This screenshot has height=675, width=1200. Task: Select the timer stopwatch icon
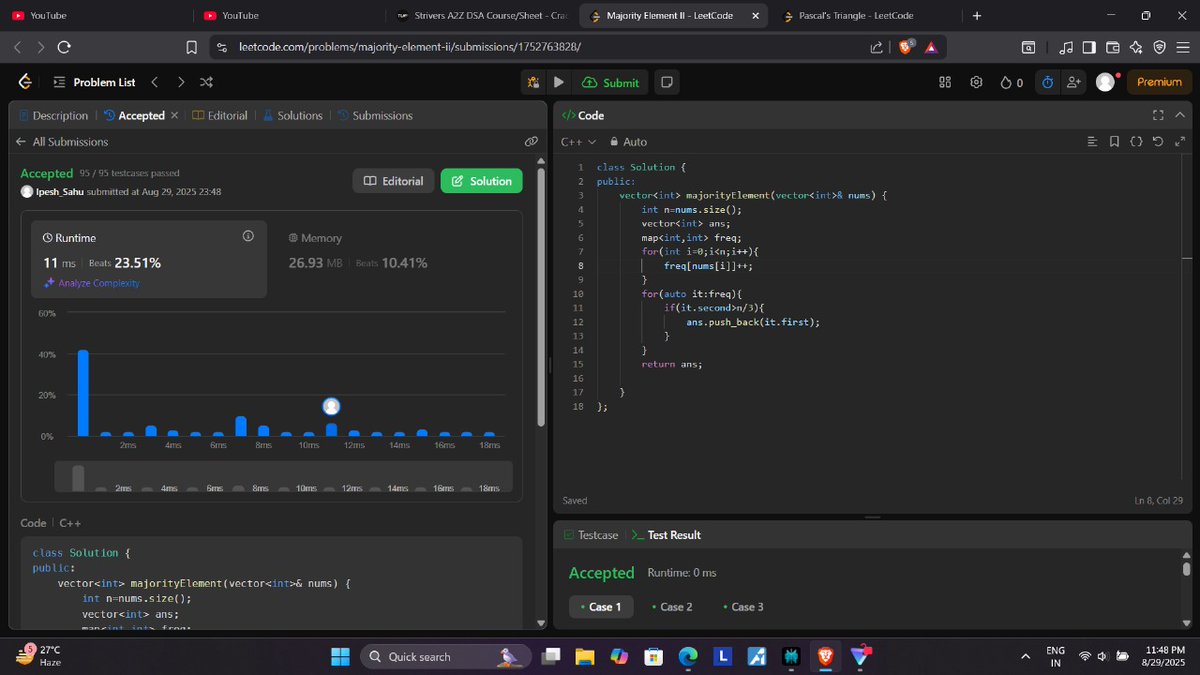pyautogui.click(x=1047, y=82)
